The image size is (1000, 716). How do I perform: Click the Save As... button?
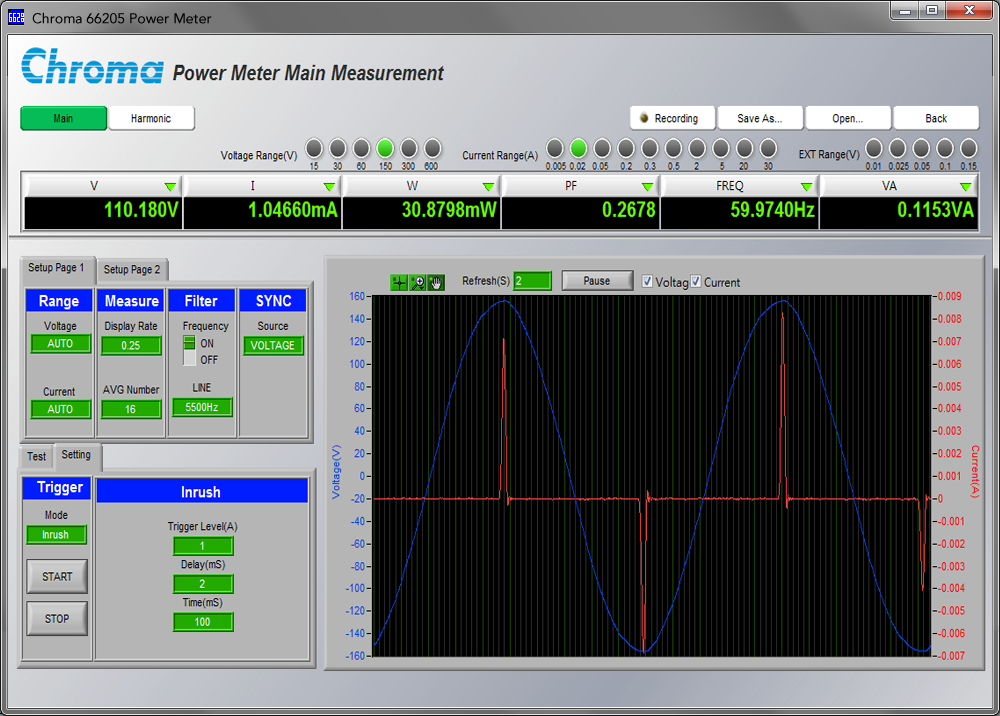pos(760,118)
